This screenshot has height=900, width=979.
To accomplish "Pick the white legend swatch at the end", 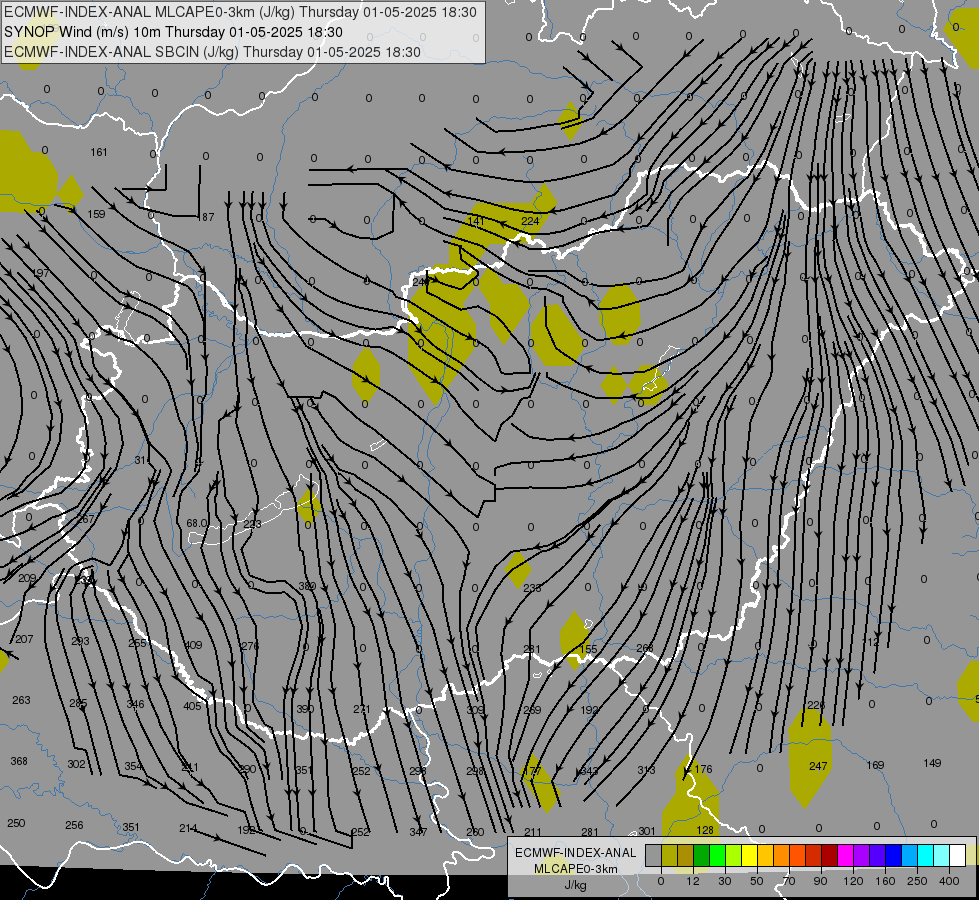I will tap(957, 856).
